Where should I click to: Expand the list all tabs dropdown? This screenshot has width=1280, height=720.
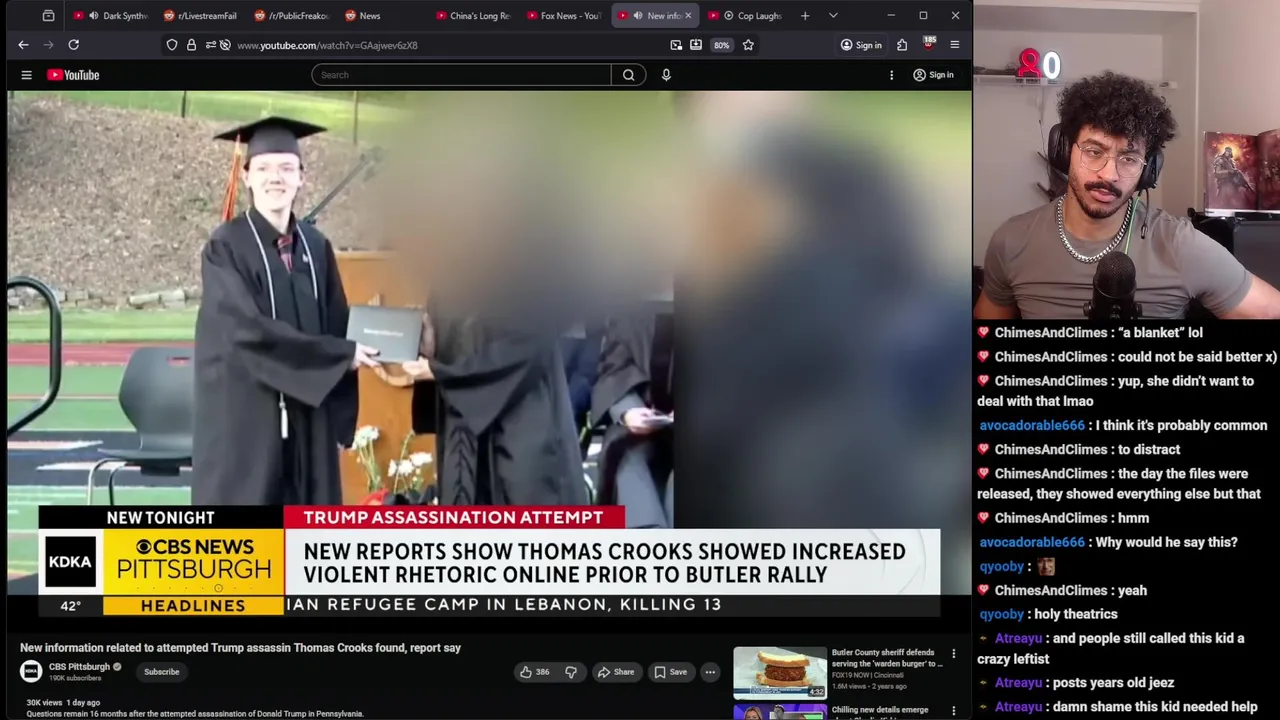[x=833, y=16]
